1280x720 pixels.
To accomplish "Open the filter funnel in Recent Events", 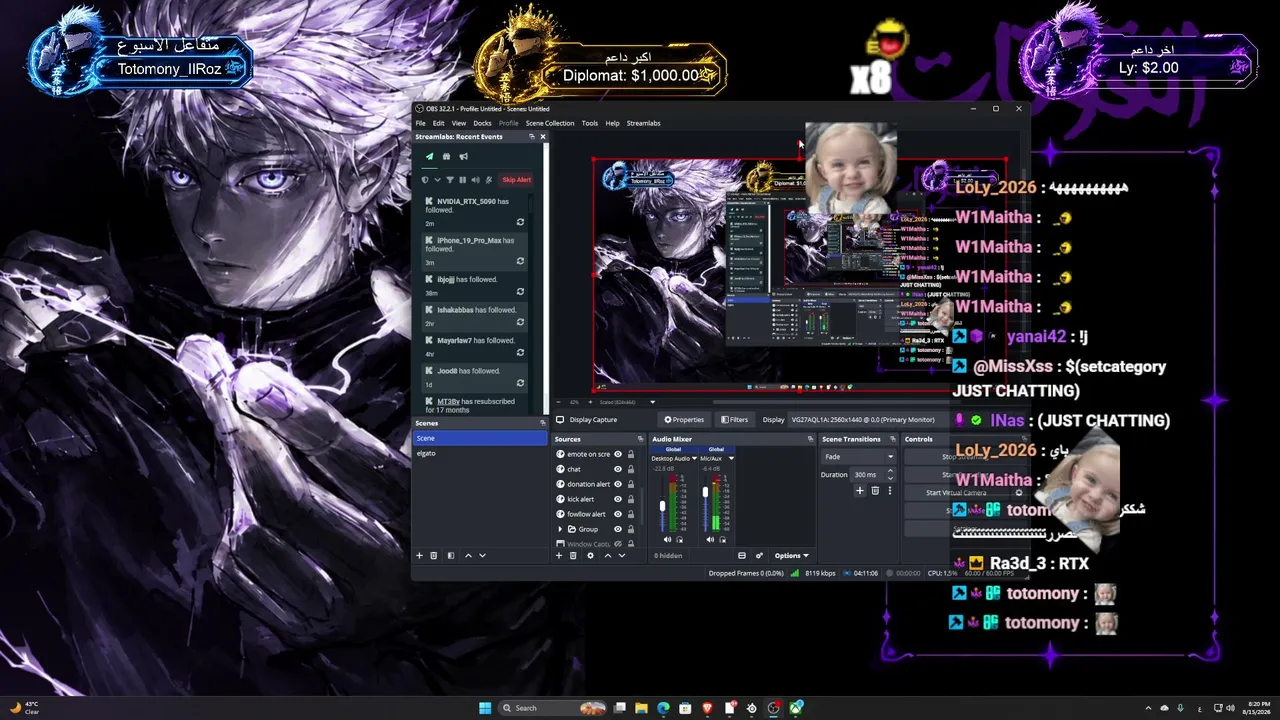I will pos(449,180).
